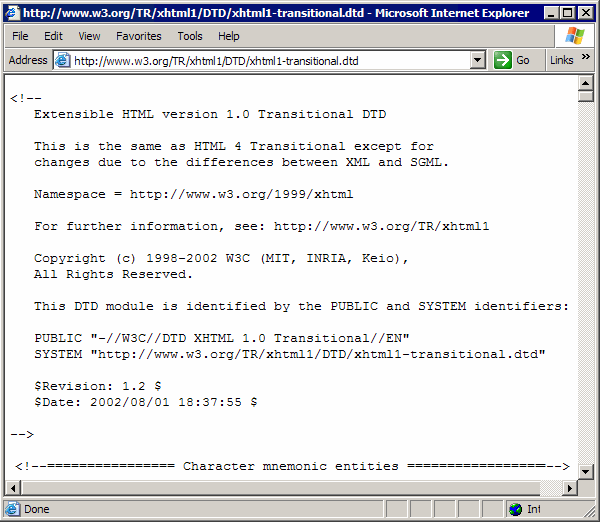The width and height of the screenshot is (600, 522).
Task: Click the 'Character mnemonic entities' comment line
Action: [x=292, y=466]
